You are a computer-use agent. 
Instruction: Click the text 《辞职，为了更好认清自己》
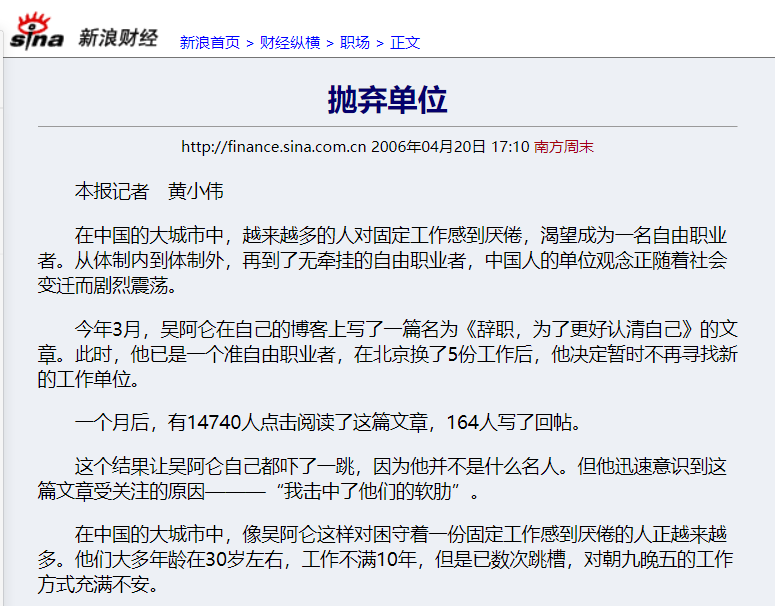pyautogui.click(x=581, y=329)
